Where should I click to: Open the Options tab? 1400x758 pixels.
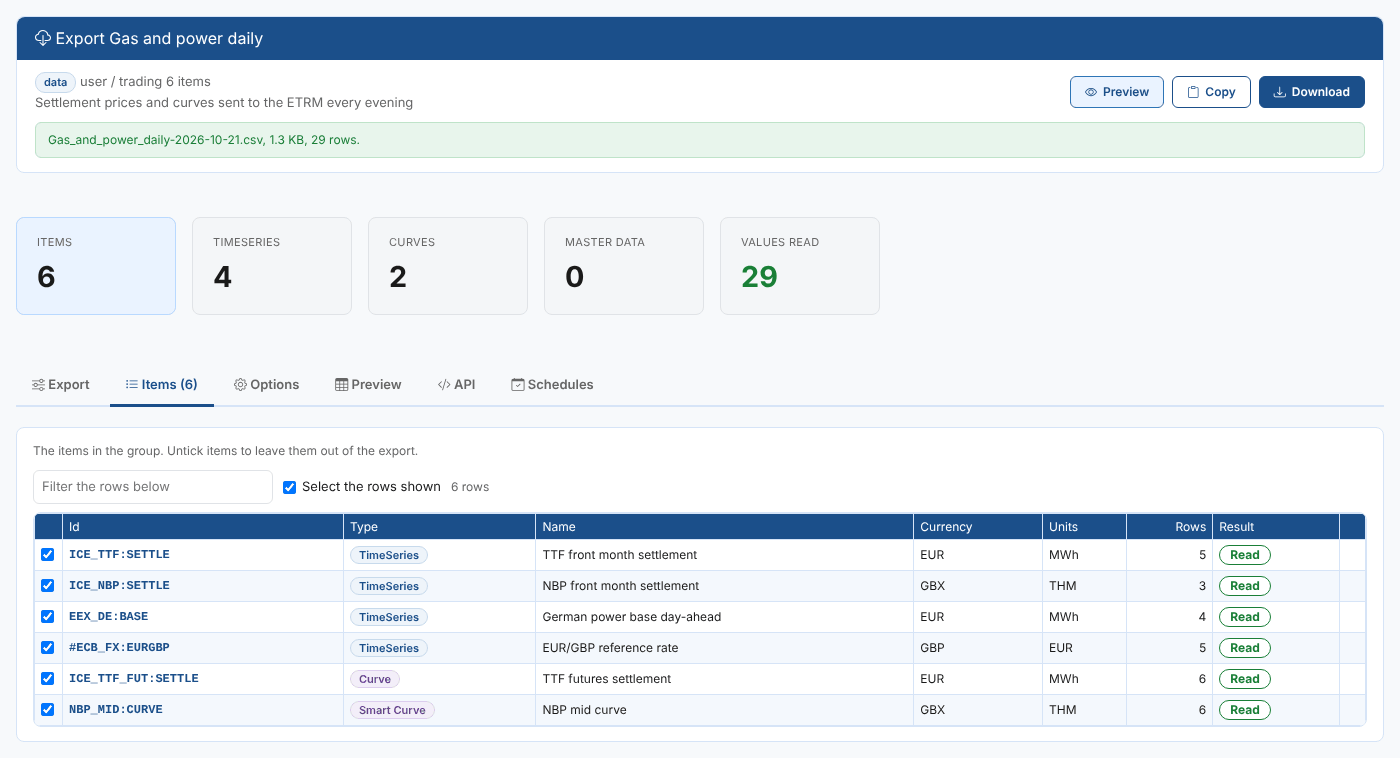tap(267, 385)
